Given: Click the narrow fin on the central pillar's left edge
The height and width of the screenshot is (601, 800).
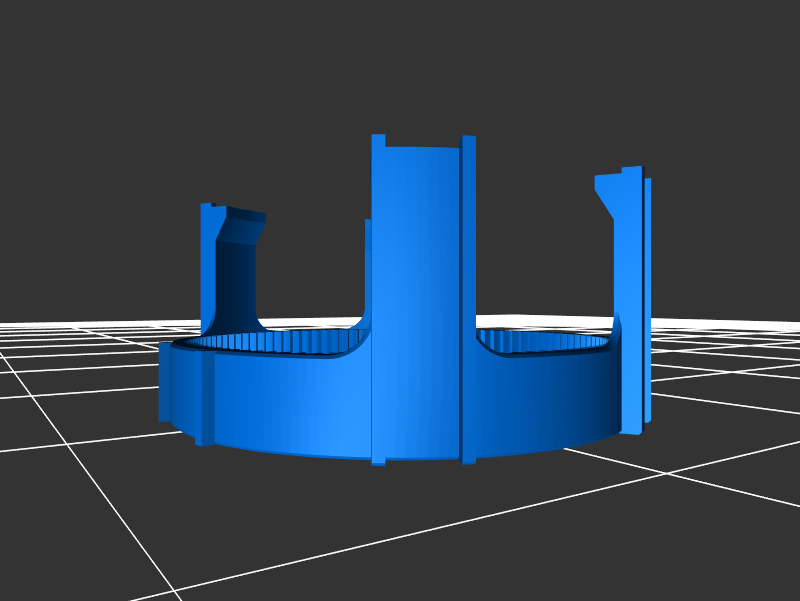Looking at the screenshot, I should click(378, 300).
